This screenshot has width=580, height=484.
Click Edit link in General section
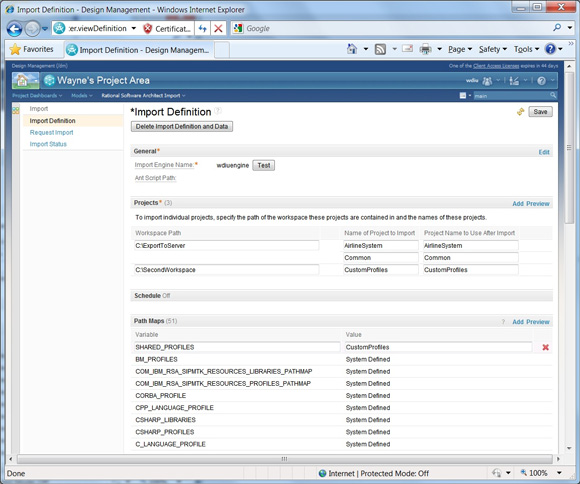tap(544, 152)
